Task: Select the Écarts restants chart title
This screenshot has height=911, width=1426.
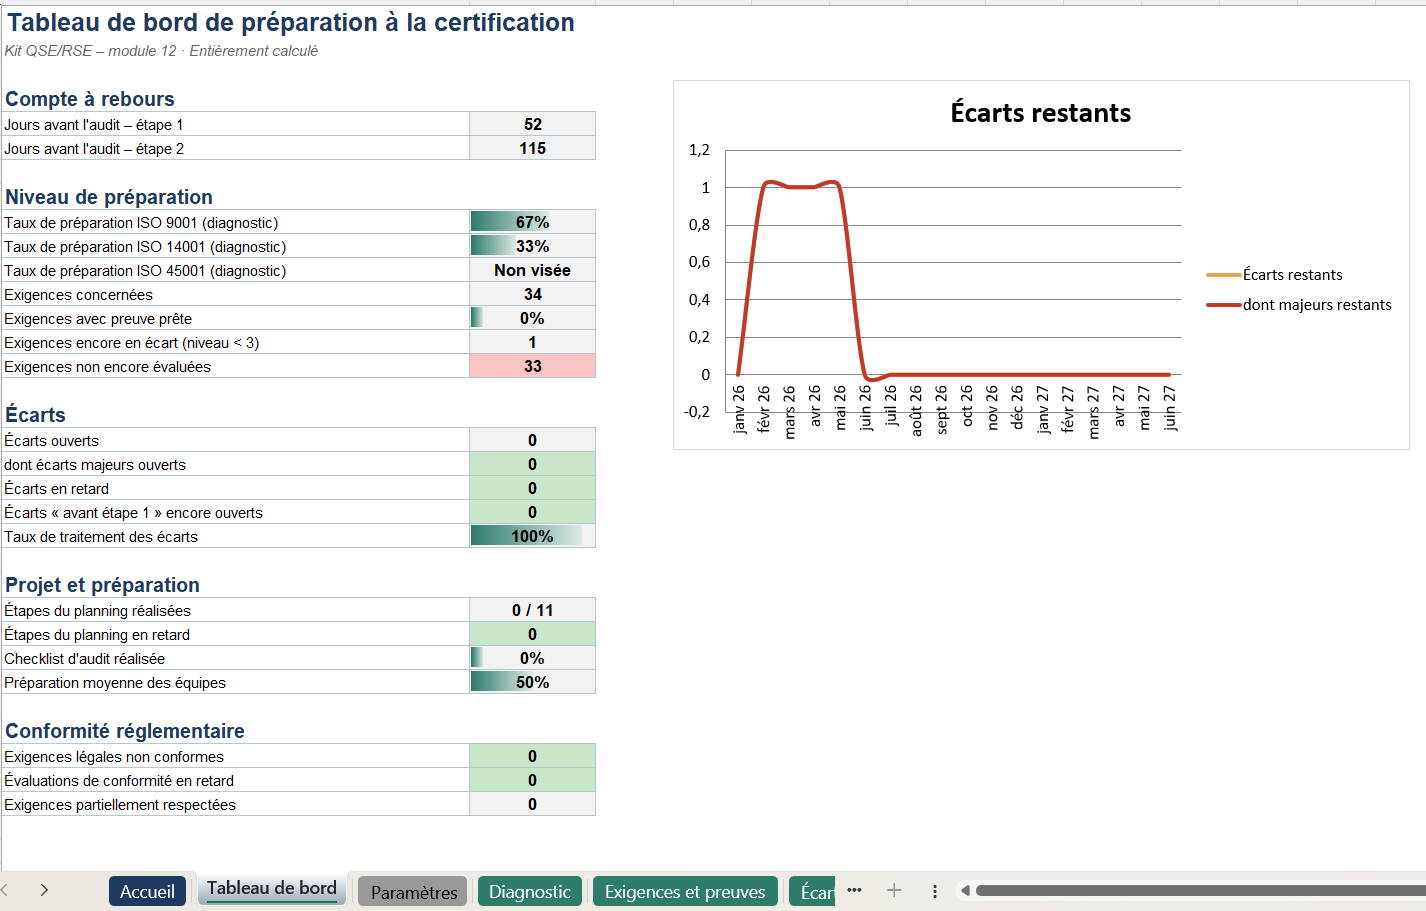Action: pos(1040,113)
